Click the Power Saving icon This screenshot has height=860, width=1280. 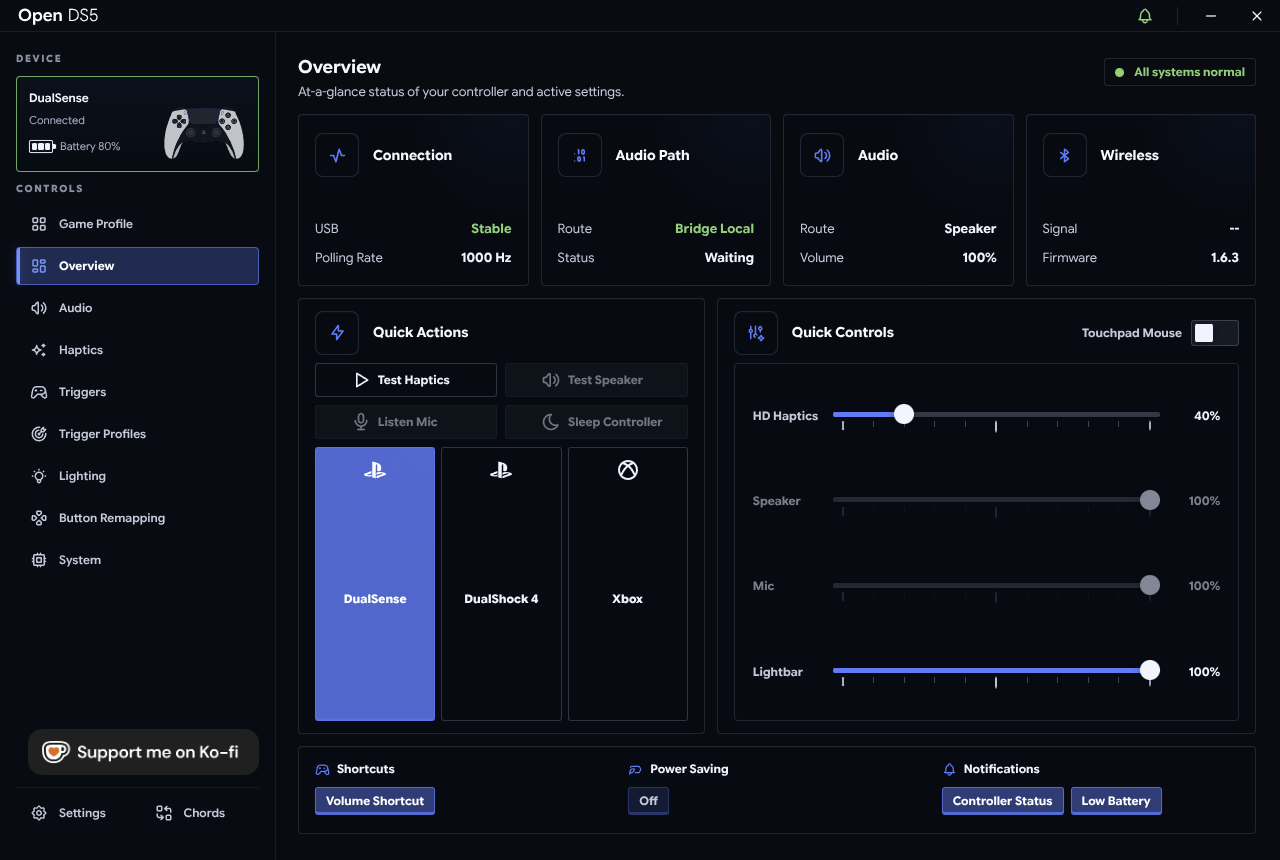(635, 770)
